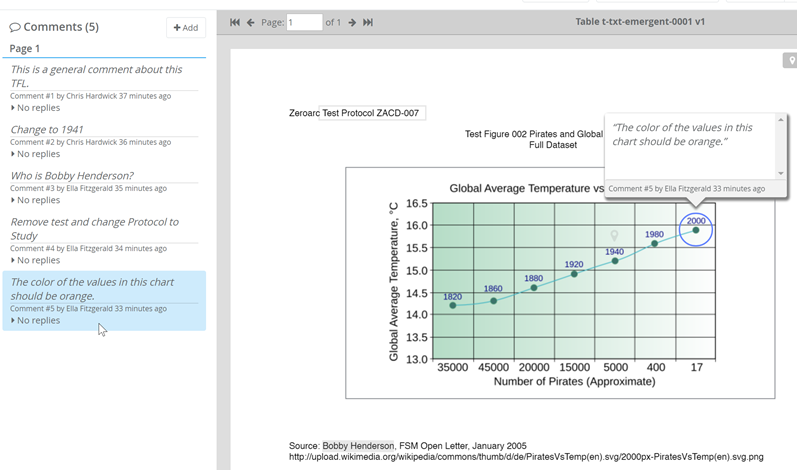Go to the first page icon
The height and width of the screenshot is (470, 797).
(x=235, y=22)
